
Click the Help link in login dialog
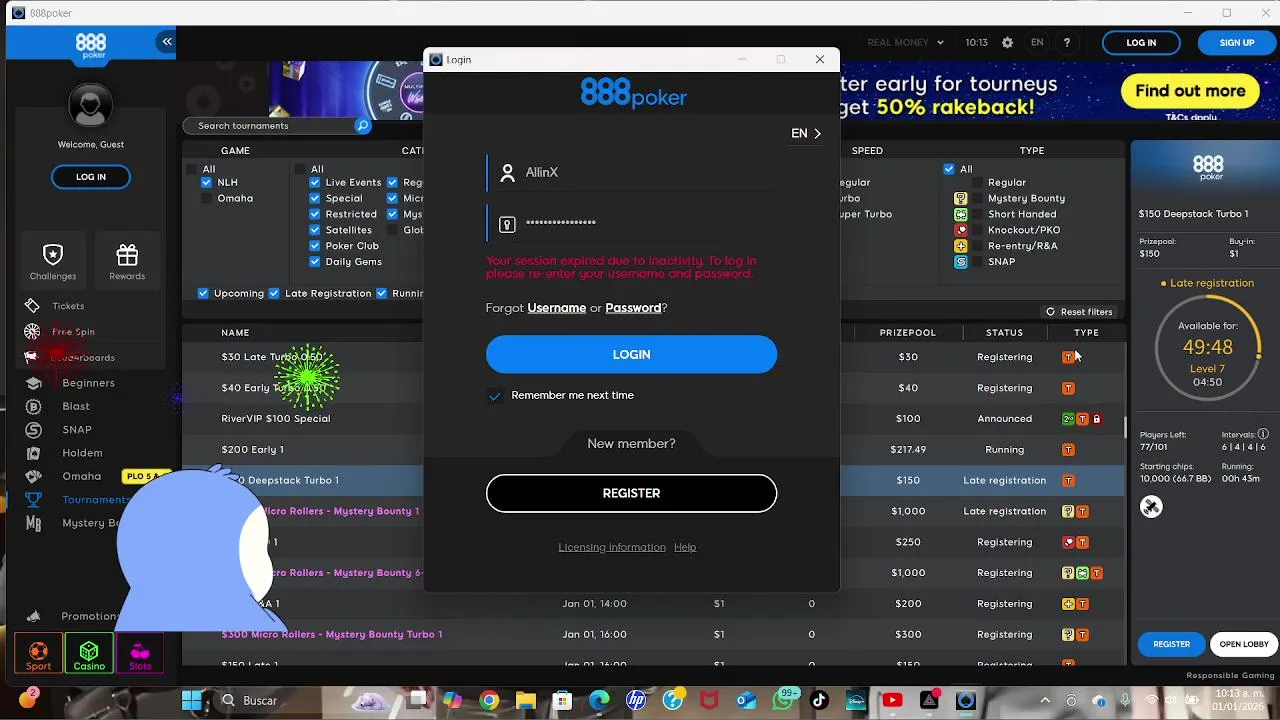pyautogui.click(x=685, y=547)
